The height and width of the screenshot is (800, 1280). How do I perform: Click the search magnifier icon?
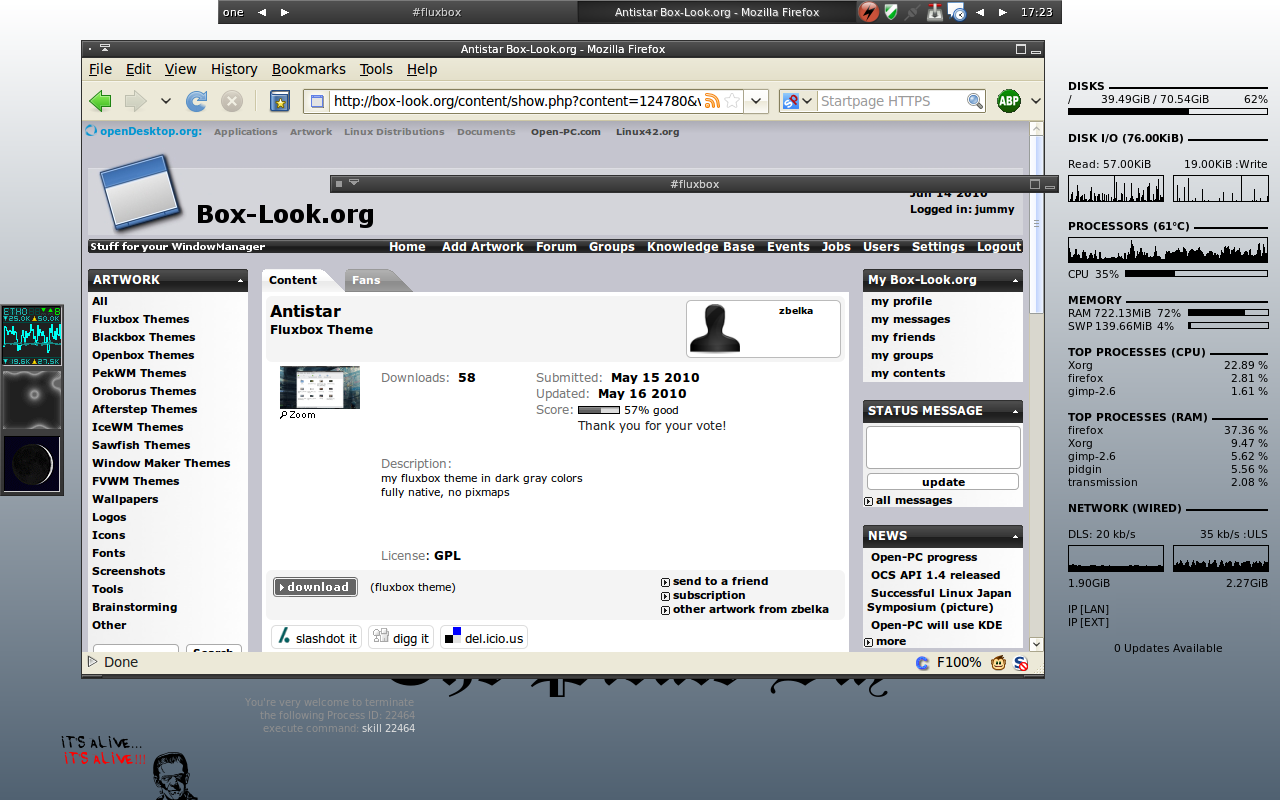coord(975,101)
